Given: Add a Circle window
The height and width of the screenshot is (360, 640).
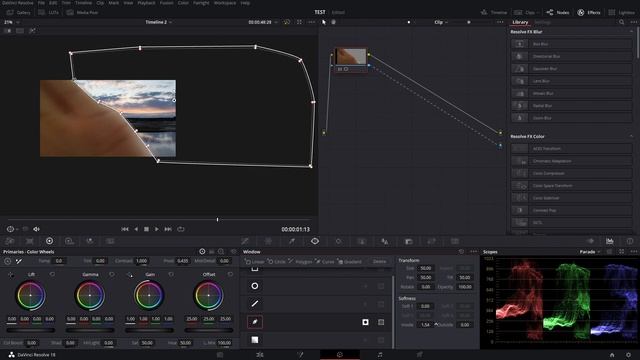Looking at the screenshot, I should click(x=276, y=261).
